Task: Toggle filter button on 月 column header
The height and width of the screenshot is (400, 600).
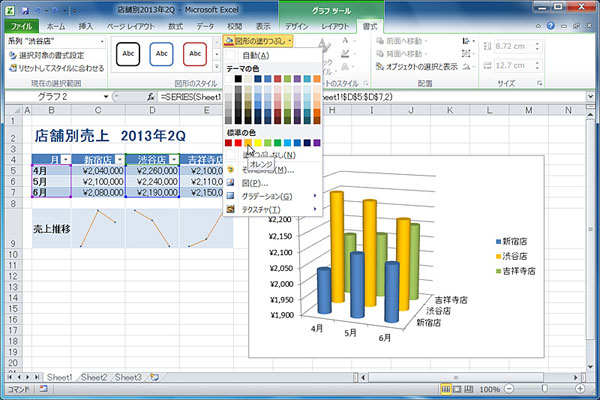Action: pyautogui.click(x=65, y=159)
